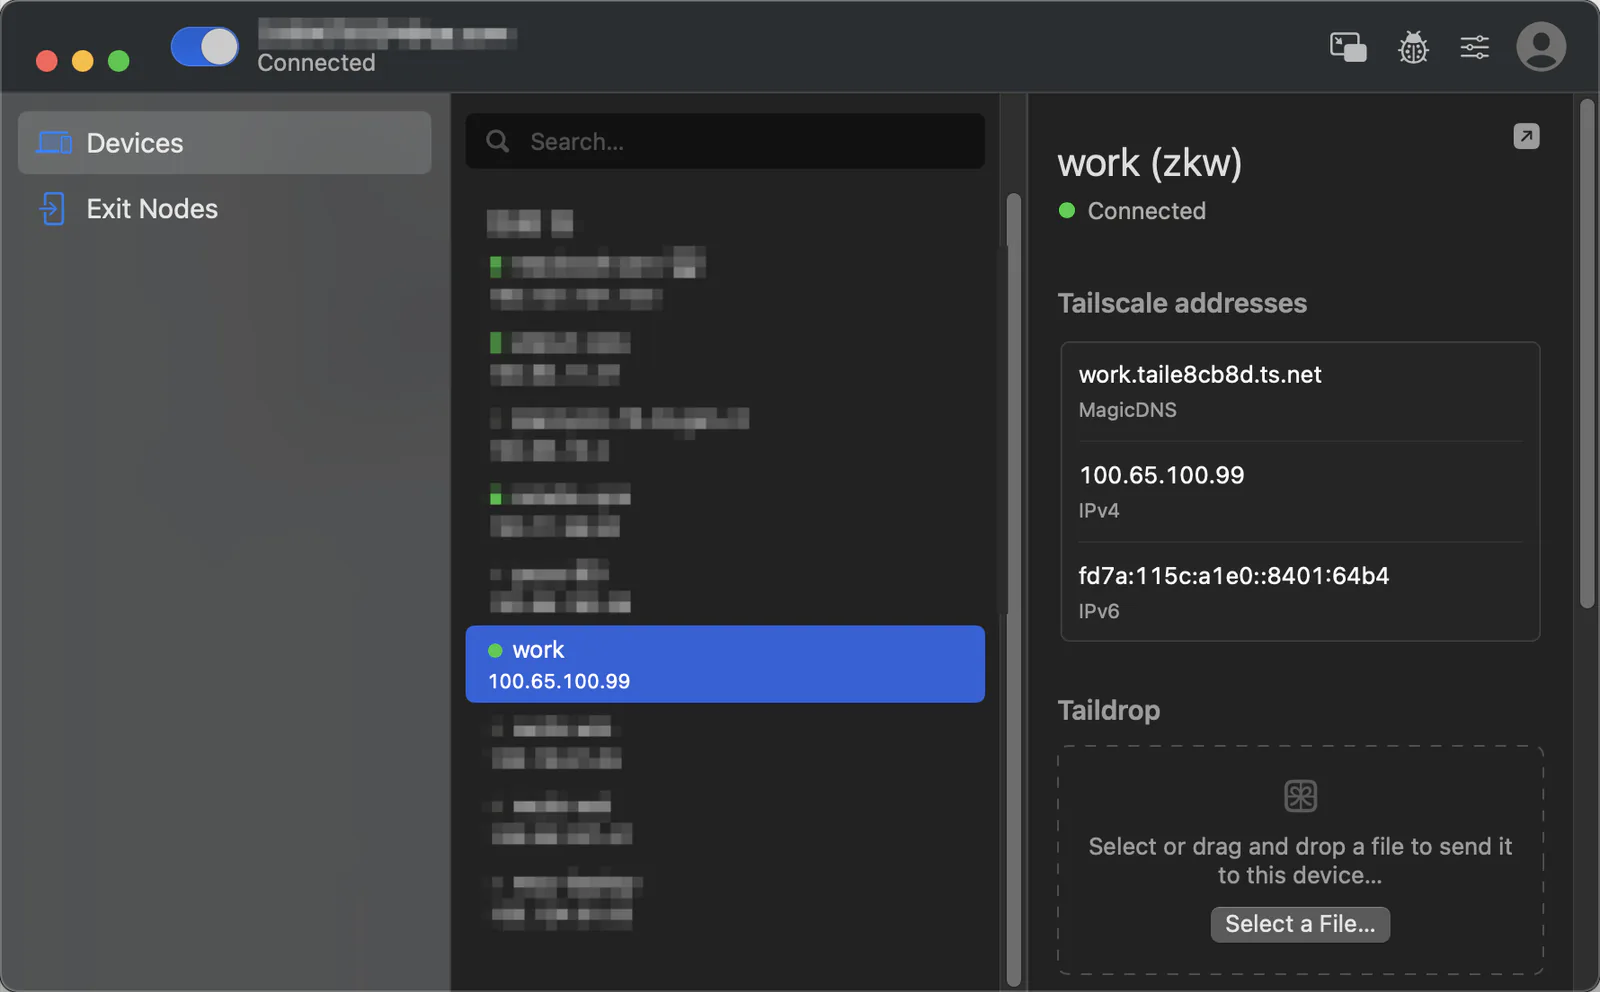Toggle the Tailscale connection switch off
The width and height of the screenshot is (1600, 992).
pyautogui.click(x=204, y=46)
